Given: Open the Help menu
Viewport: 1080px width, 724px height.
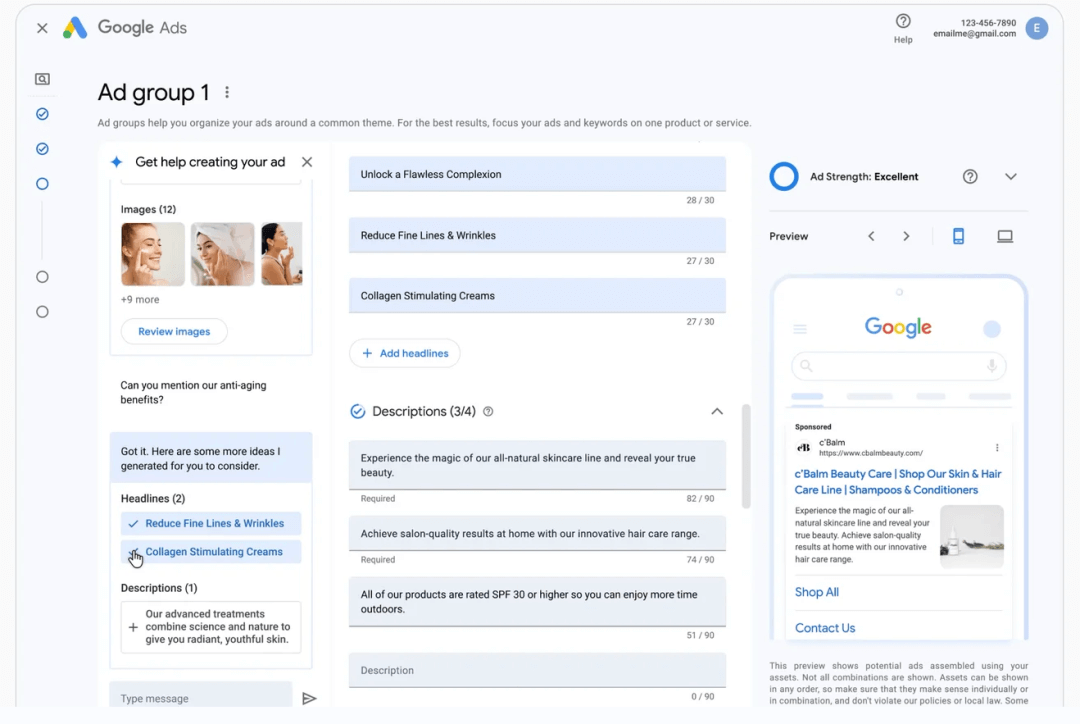Looking at the screenshot, I should click(903, 28).
